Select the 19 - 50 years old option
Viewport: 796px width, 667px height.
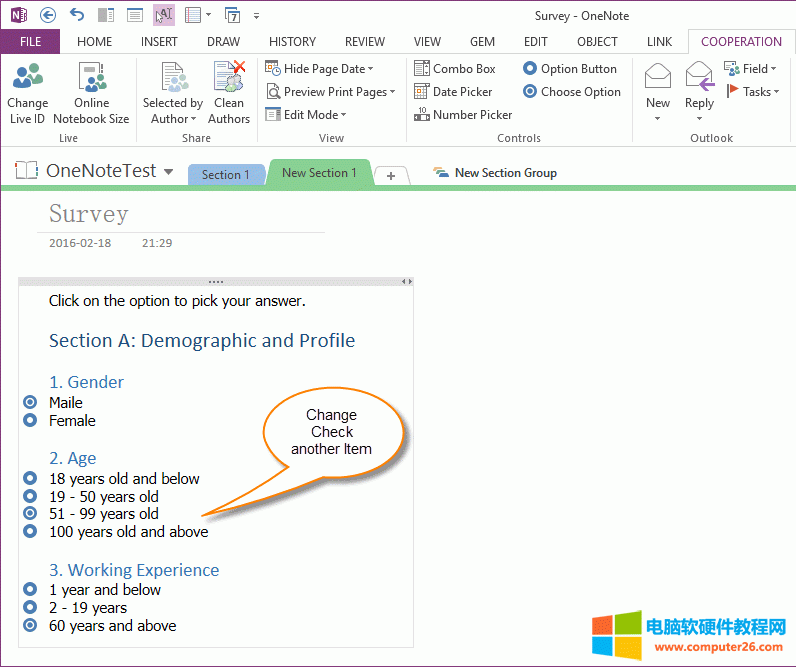30,496
